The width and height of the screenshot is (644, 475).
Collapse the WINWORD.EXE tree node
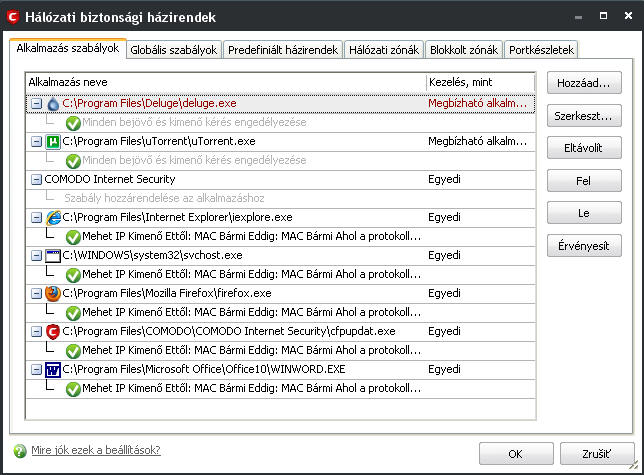[37, 370]
